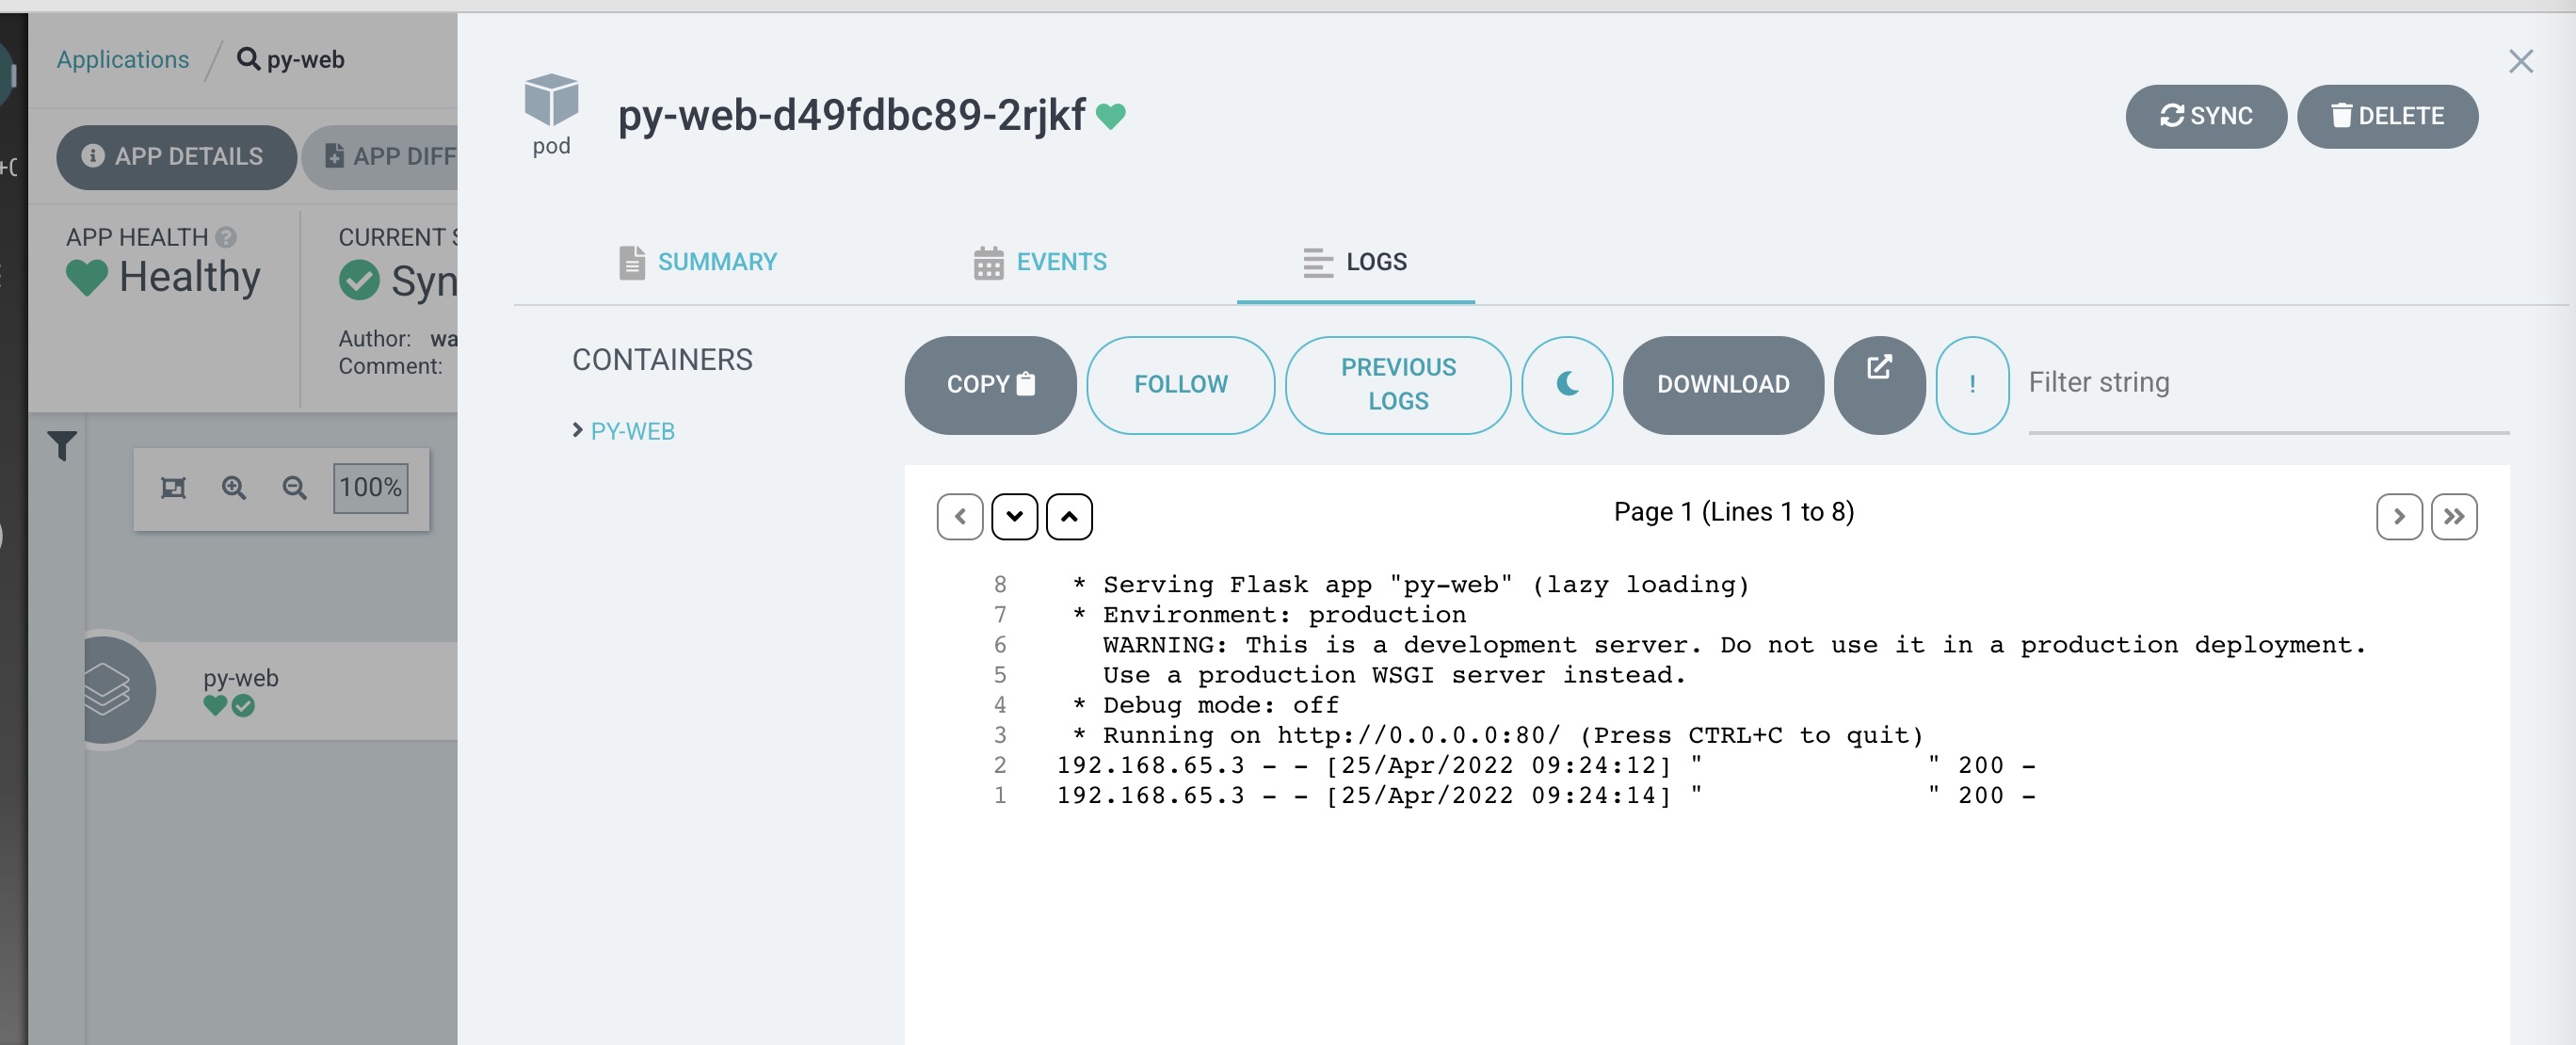Click the 'Page 1 (Lines 1 to 8)' label
The image size is (2576, 1045).
tap(1733, 512)
